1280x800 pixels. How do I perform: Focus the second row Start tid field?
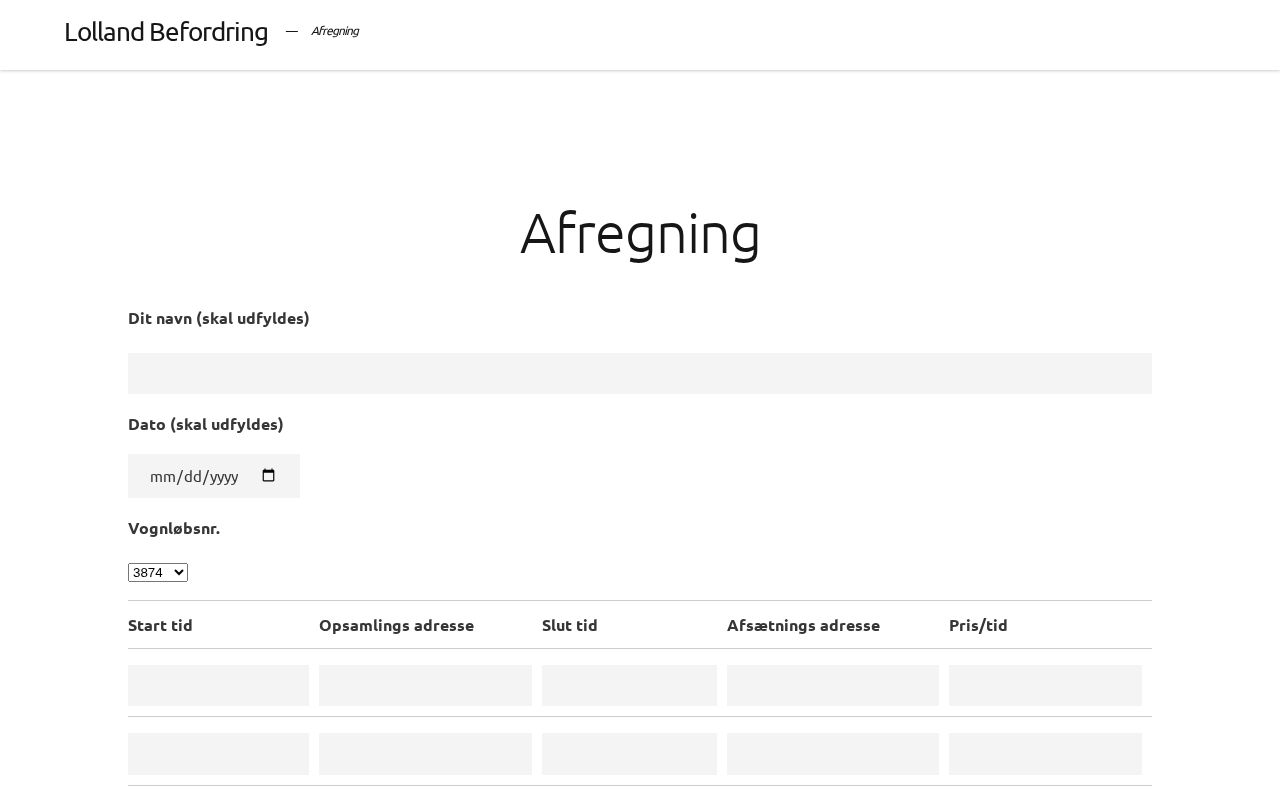[218, 754]
